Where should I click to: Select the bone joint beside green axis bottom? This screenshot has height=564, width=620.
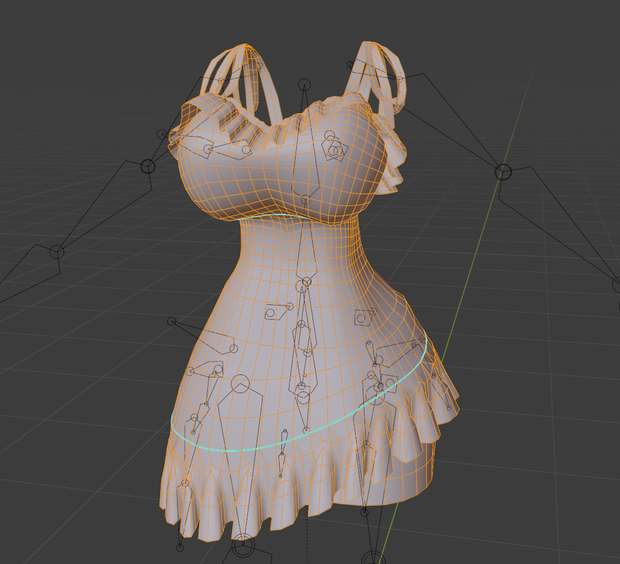pyautogui.click(x=373, y=558)
